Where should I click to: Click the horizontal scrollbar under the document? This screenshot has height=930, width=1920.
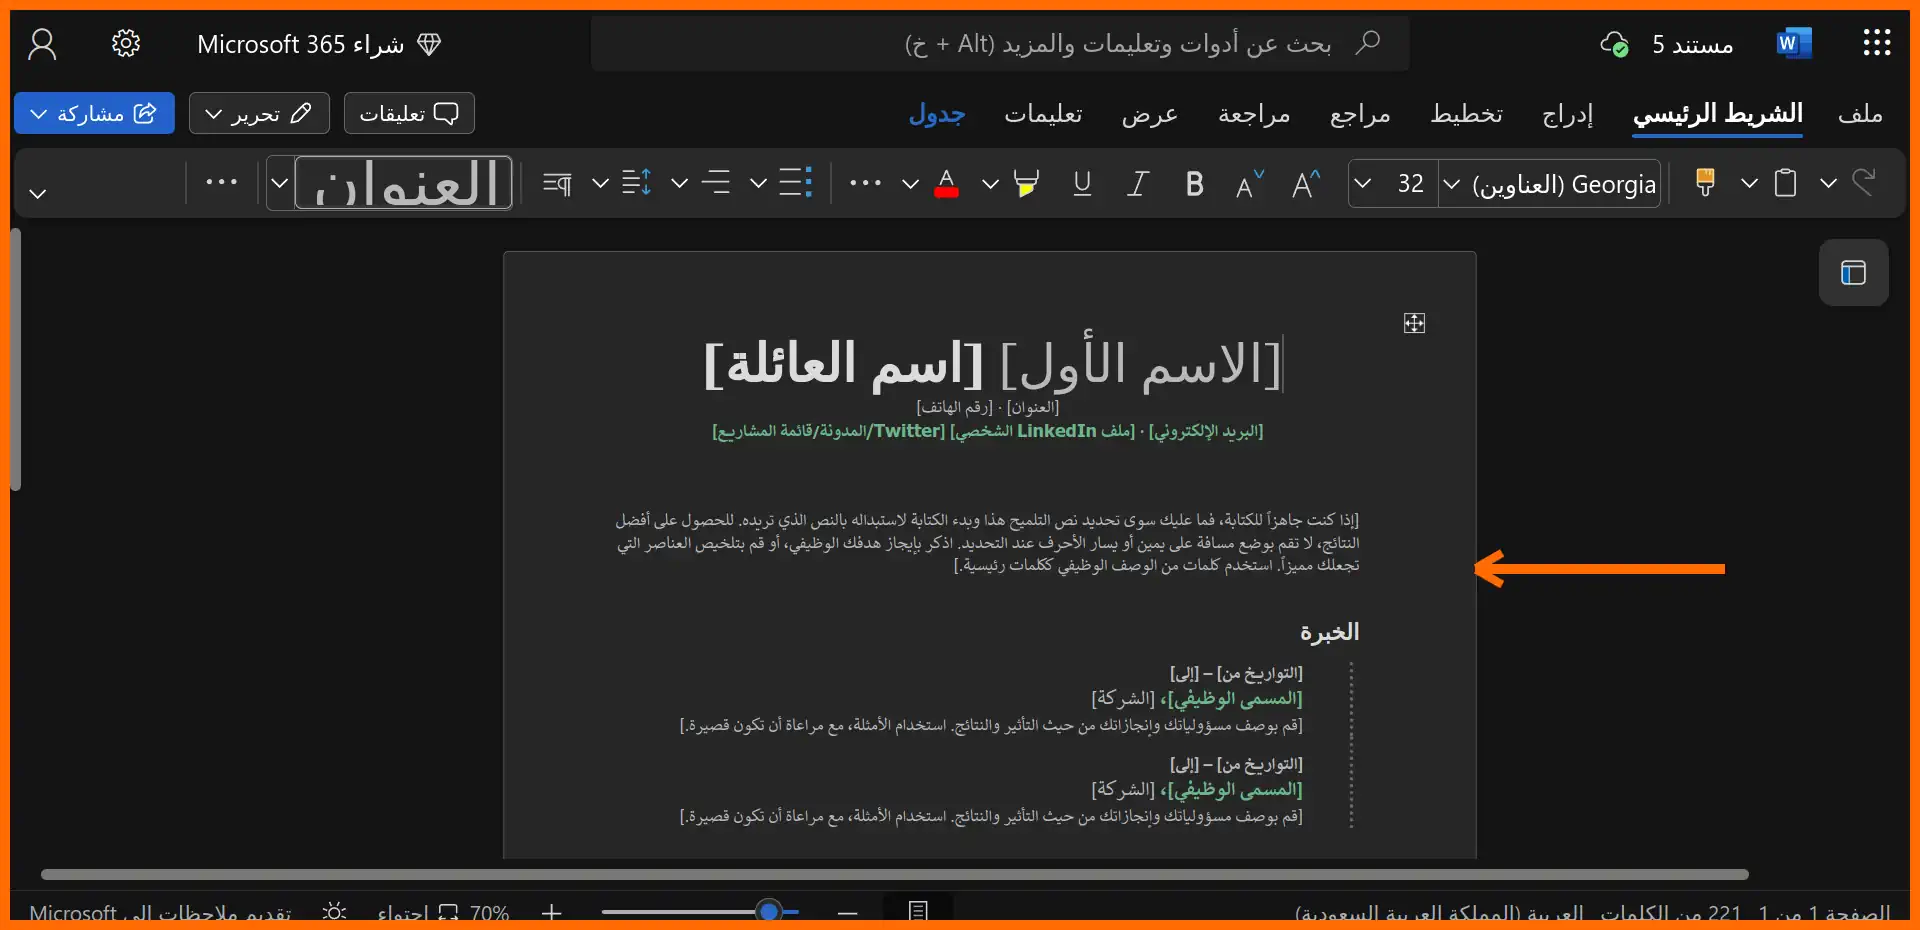click(x=895, y=874)
